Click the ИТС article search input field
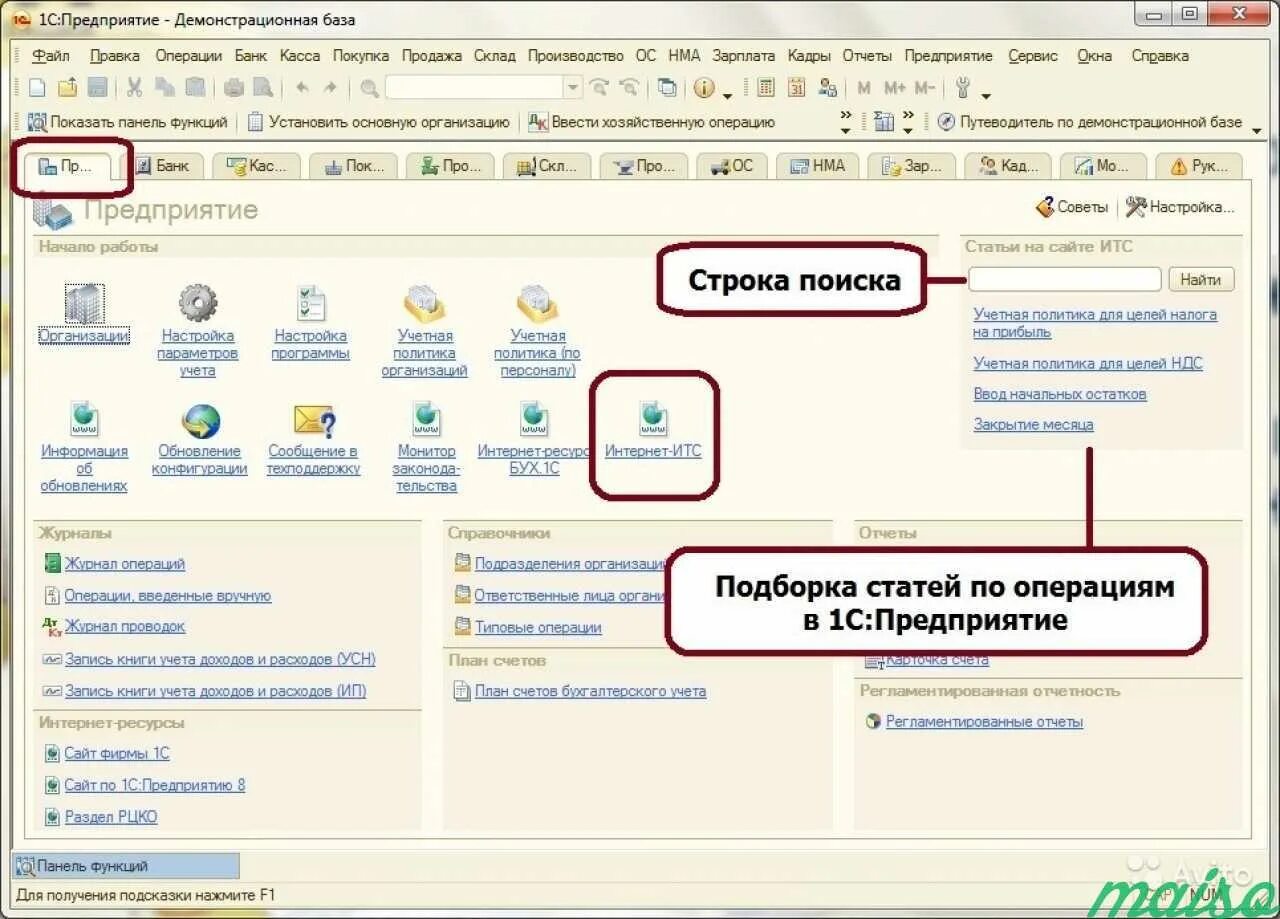The width and height of the screenshot is (1280, 919). (1065, 279)
